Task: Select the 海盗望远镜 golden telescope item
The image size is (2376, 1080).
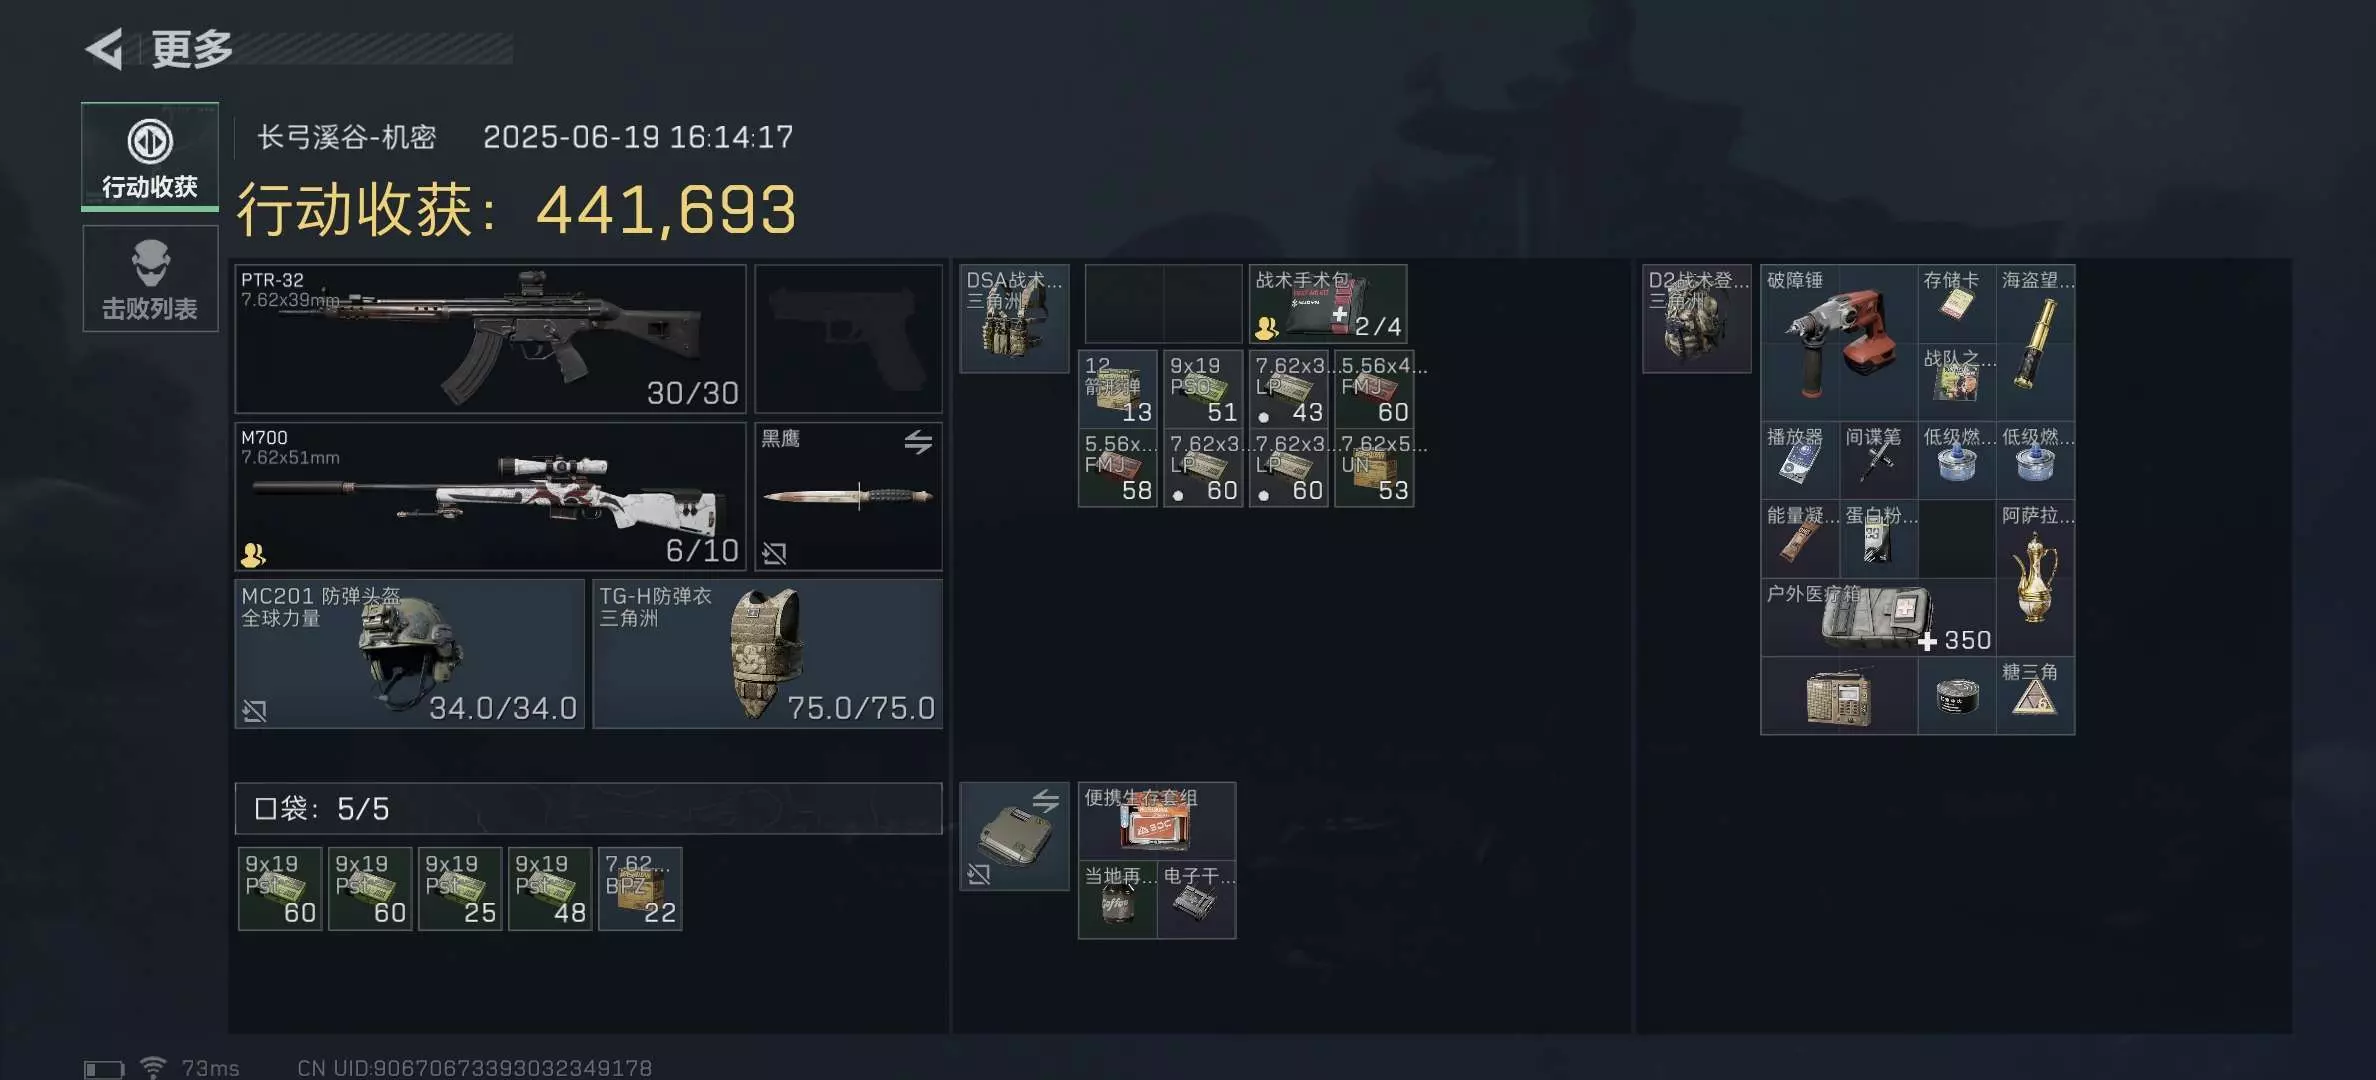Action: point(2036,343)
